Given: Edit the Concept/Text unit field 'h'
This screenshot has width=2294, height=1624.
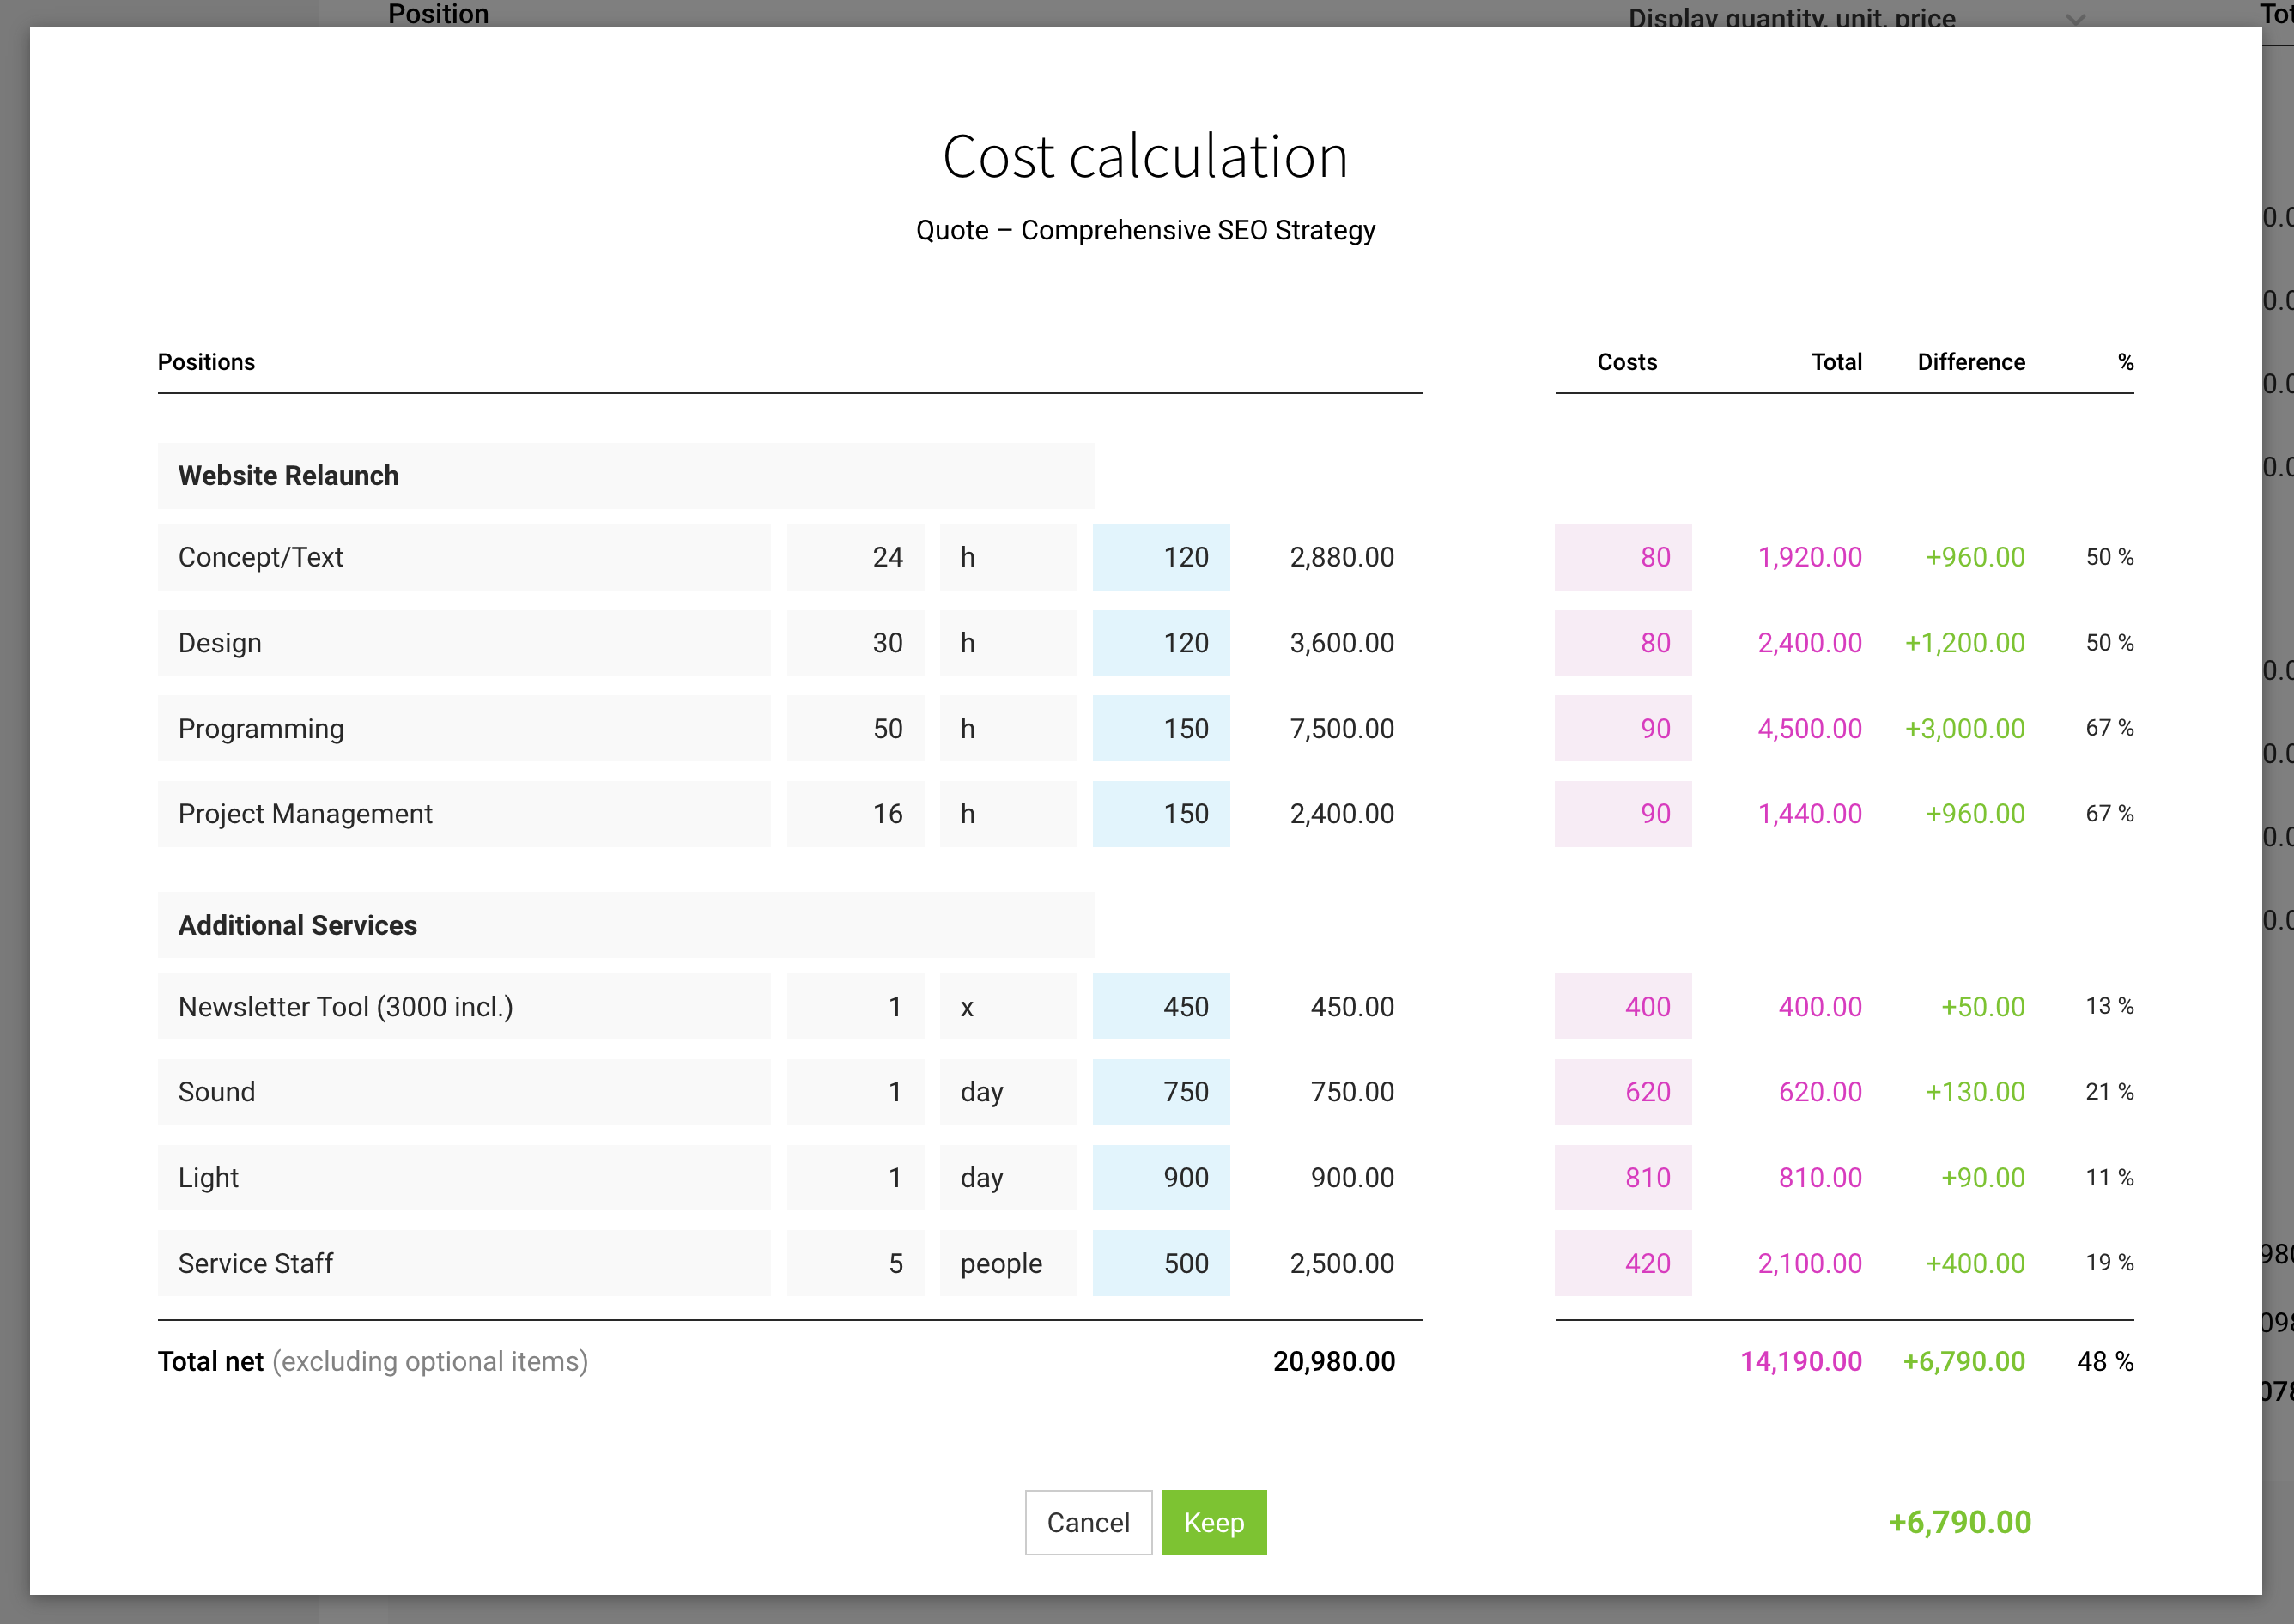Looking at the screenshot, I should pyautogui.click(x=1008, y=557).
